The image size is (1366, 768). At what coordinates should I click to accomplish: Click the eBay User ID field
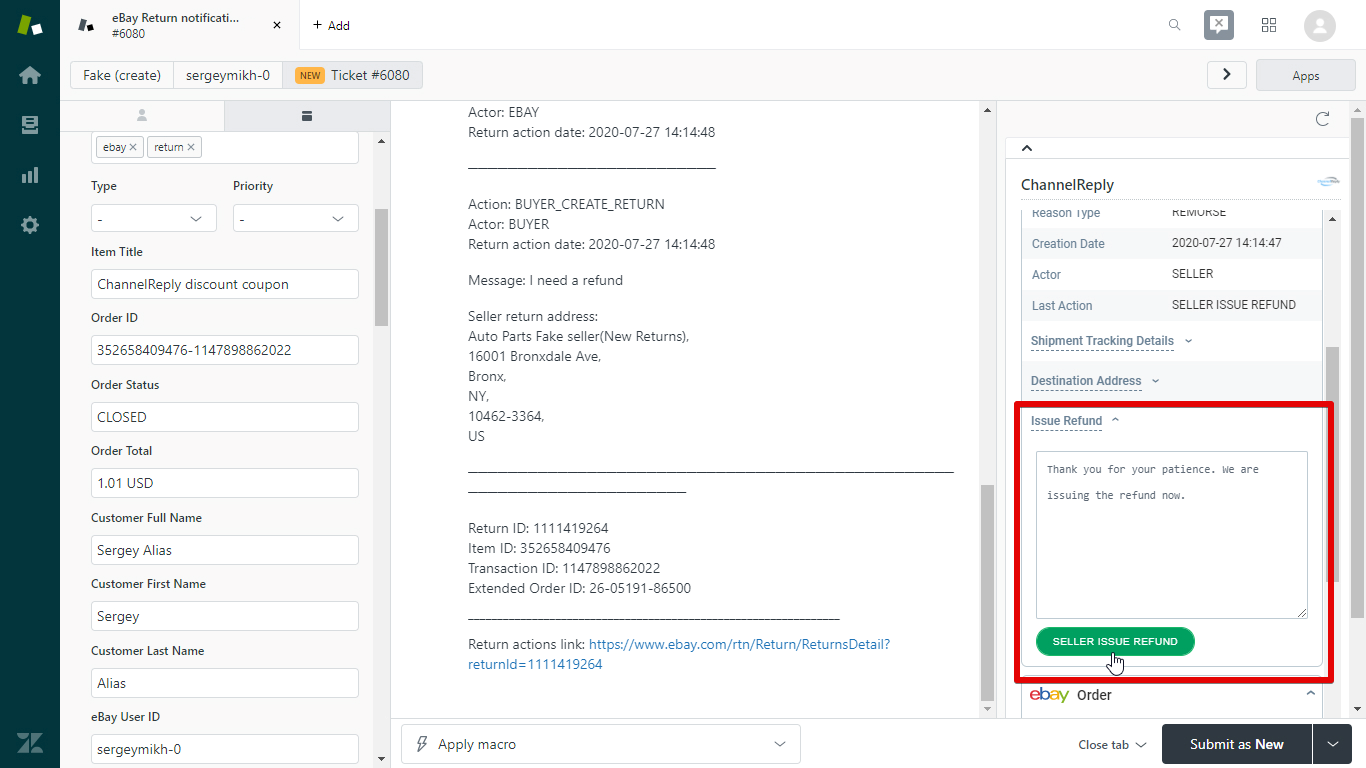coord(225,749)
